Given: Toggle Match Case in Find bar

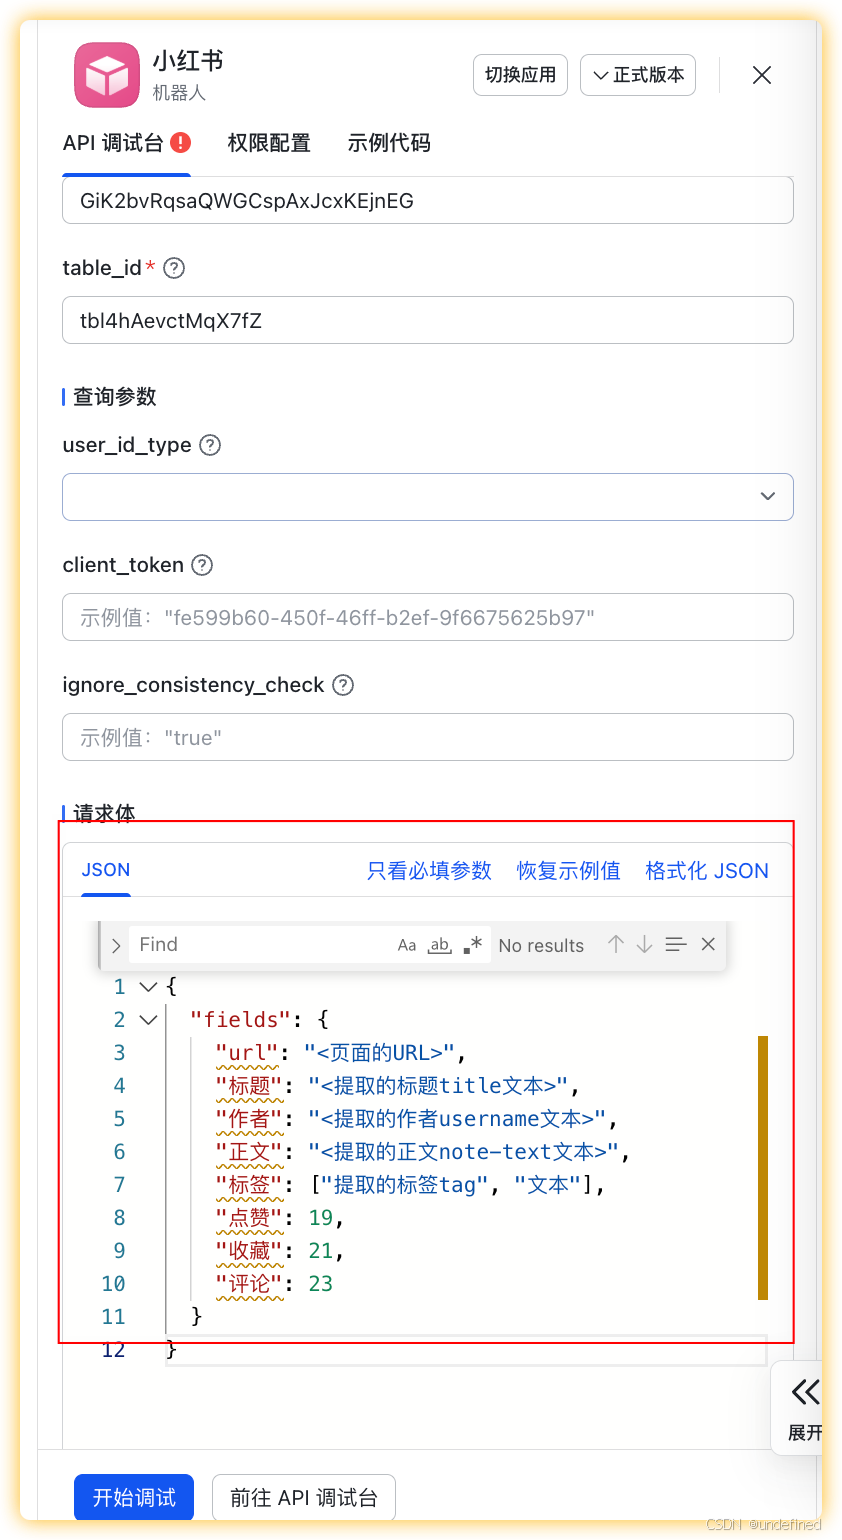Looking at the screenshot, I should [407, 945].
